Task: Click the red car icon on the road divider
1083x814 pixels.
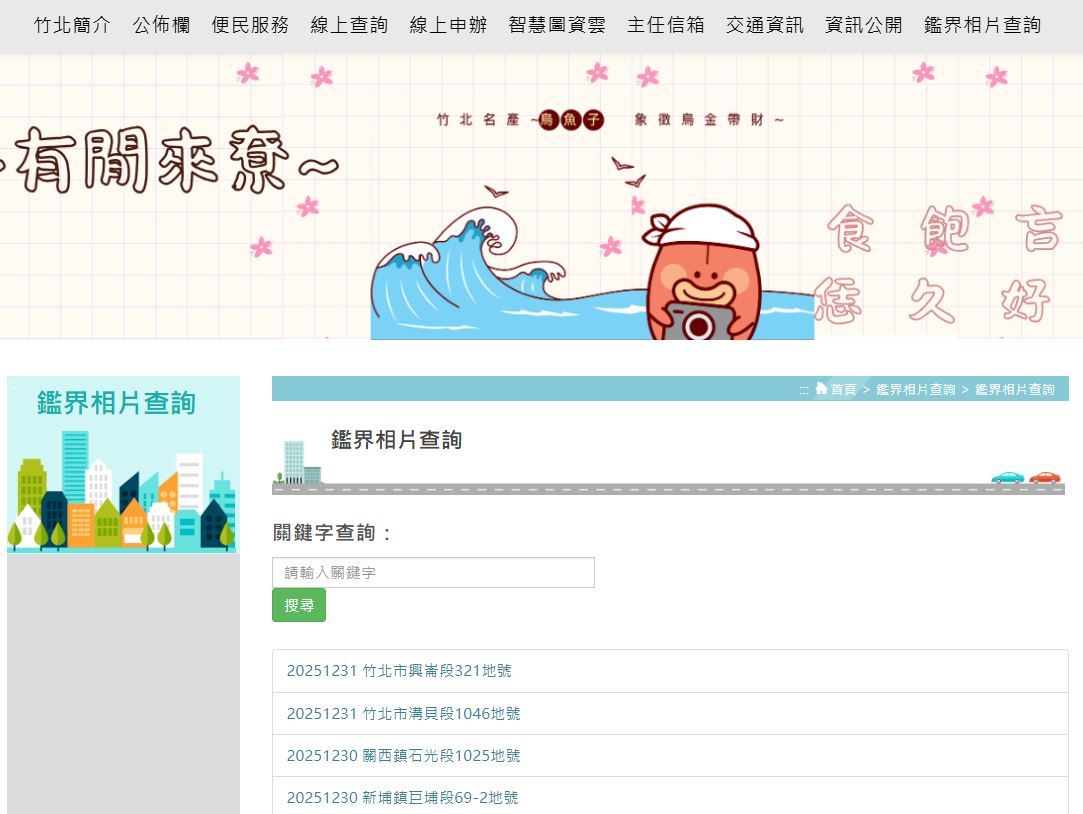Action: click(1045, 477)
